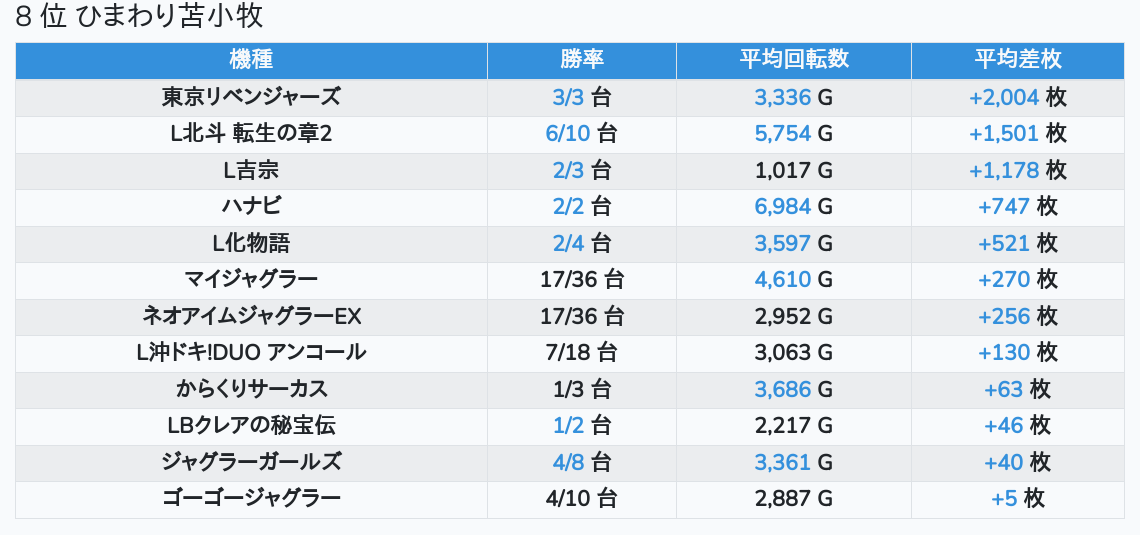The image size is (1140, 535).
Task: Click the ゴーゴージャグラー machine name
Action: [x=251, y=499]
